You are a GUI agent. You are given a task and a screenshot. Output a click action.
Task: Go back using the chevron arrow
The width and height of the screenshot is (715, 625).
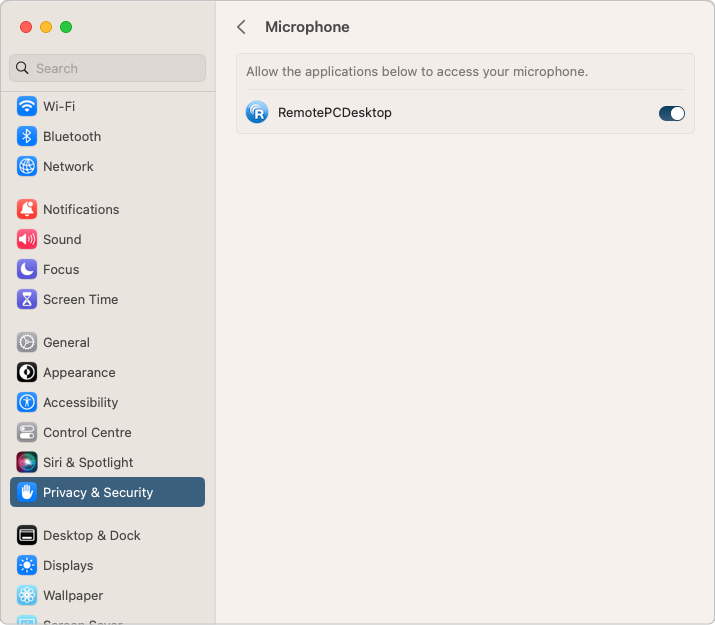coord(241,27)
